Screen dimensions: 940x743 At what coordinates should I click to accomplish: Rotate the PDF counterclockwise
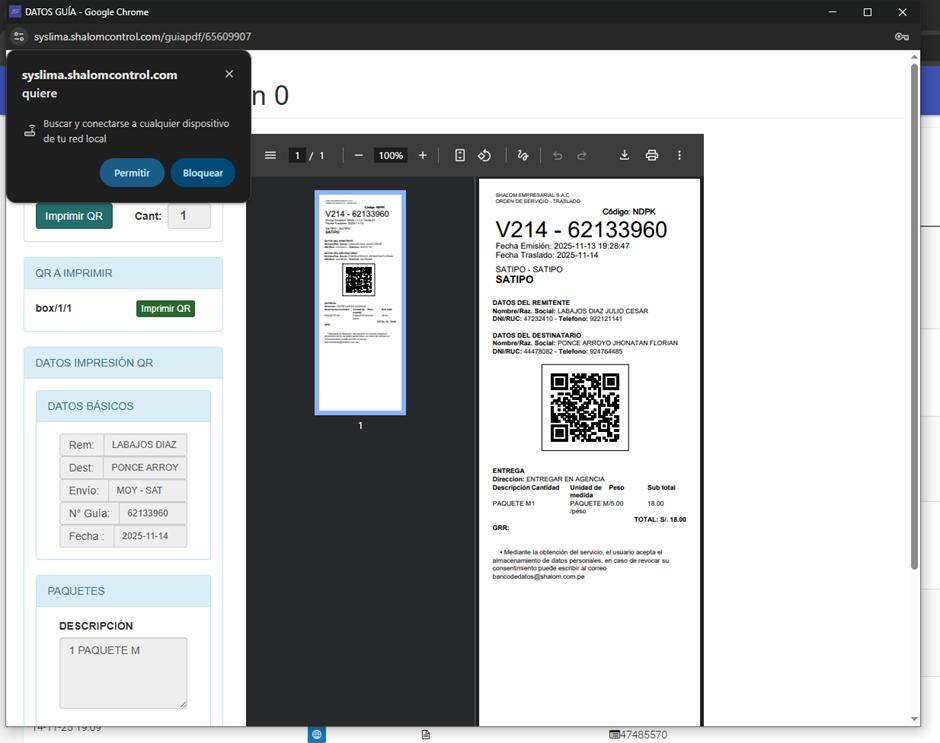(484, 155)
